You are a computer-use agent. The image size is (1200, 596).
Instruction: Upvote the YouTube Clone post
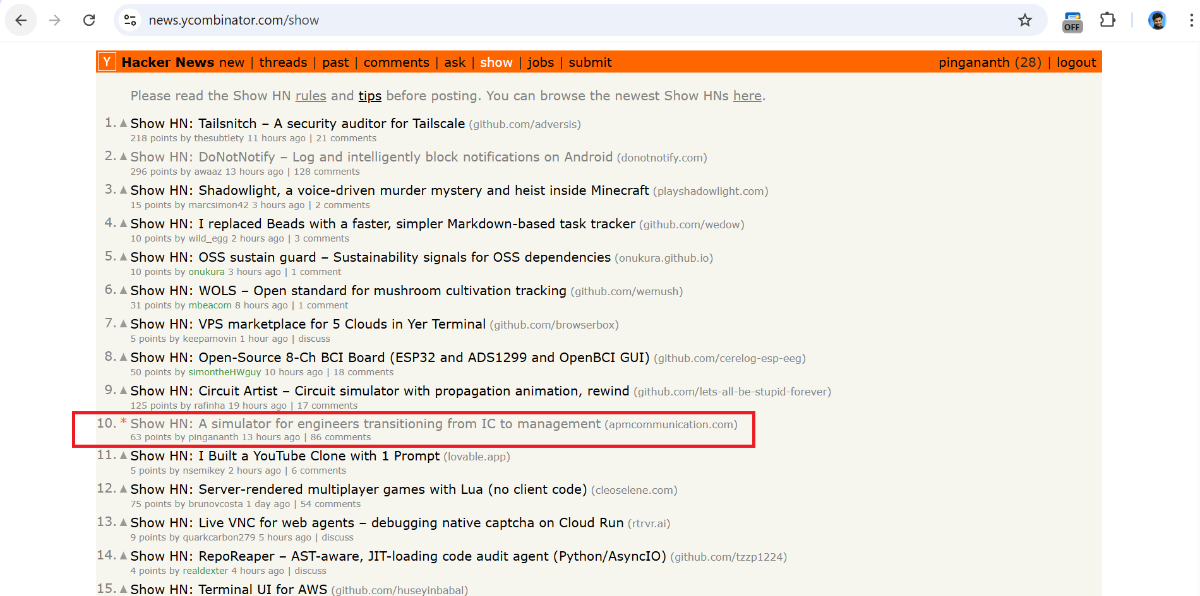124,456
